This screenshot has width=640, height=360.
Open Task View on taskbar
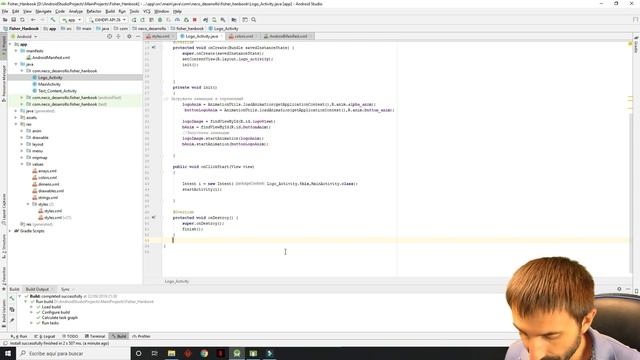pos(155,353)
